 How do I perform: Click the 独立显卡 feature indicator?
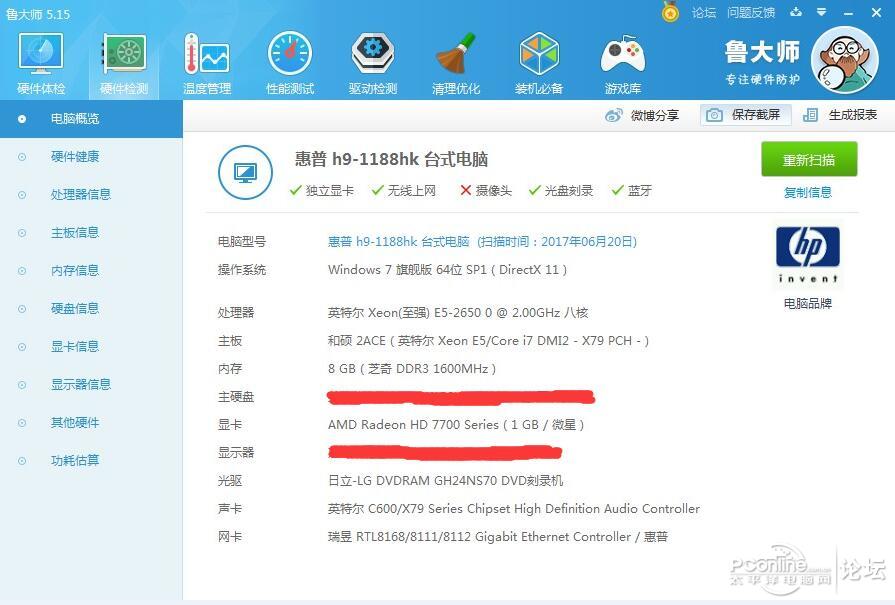point(321,191)
